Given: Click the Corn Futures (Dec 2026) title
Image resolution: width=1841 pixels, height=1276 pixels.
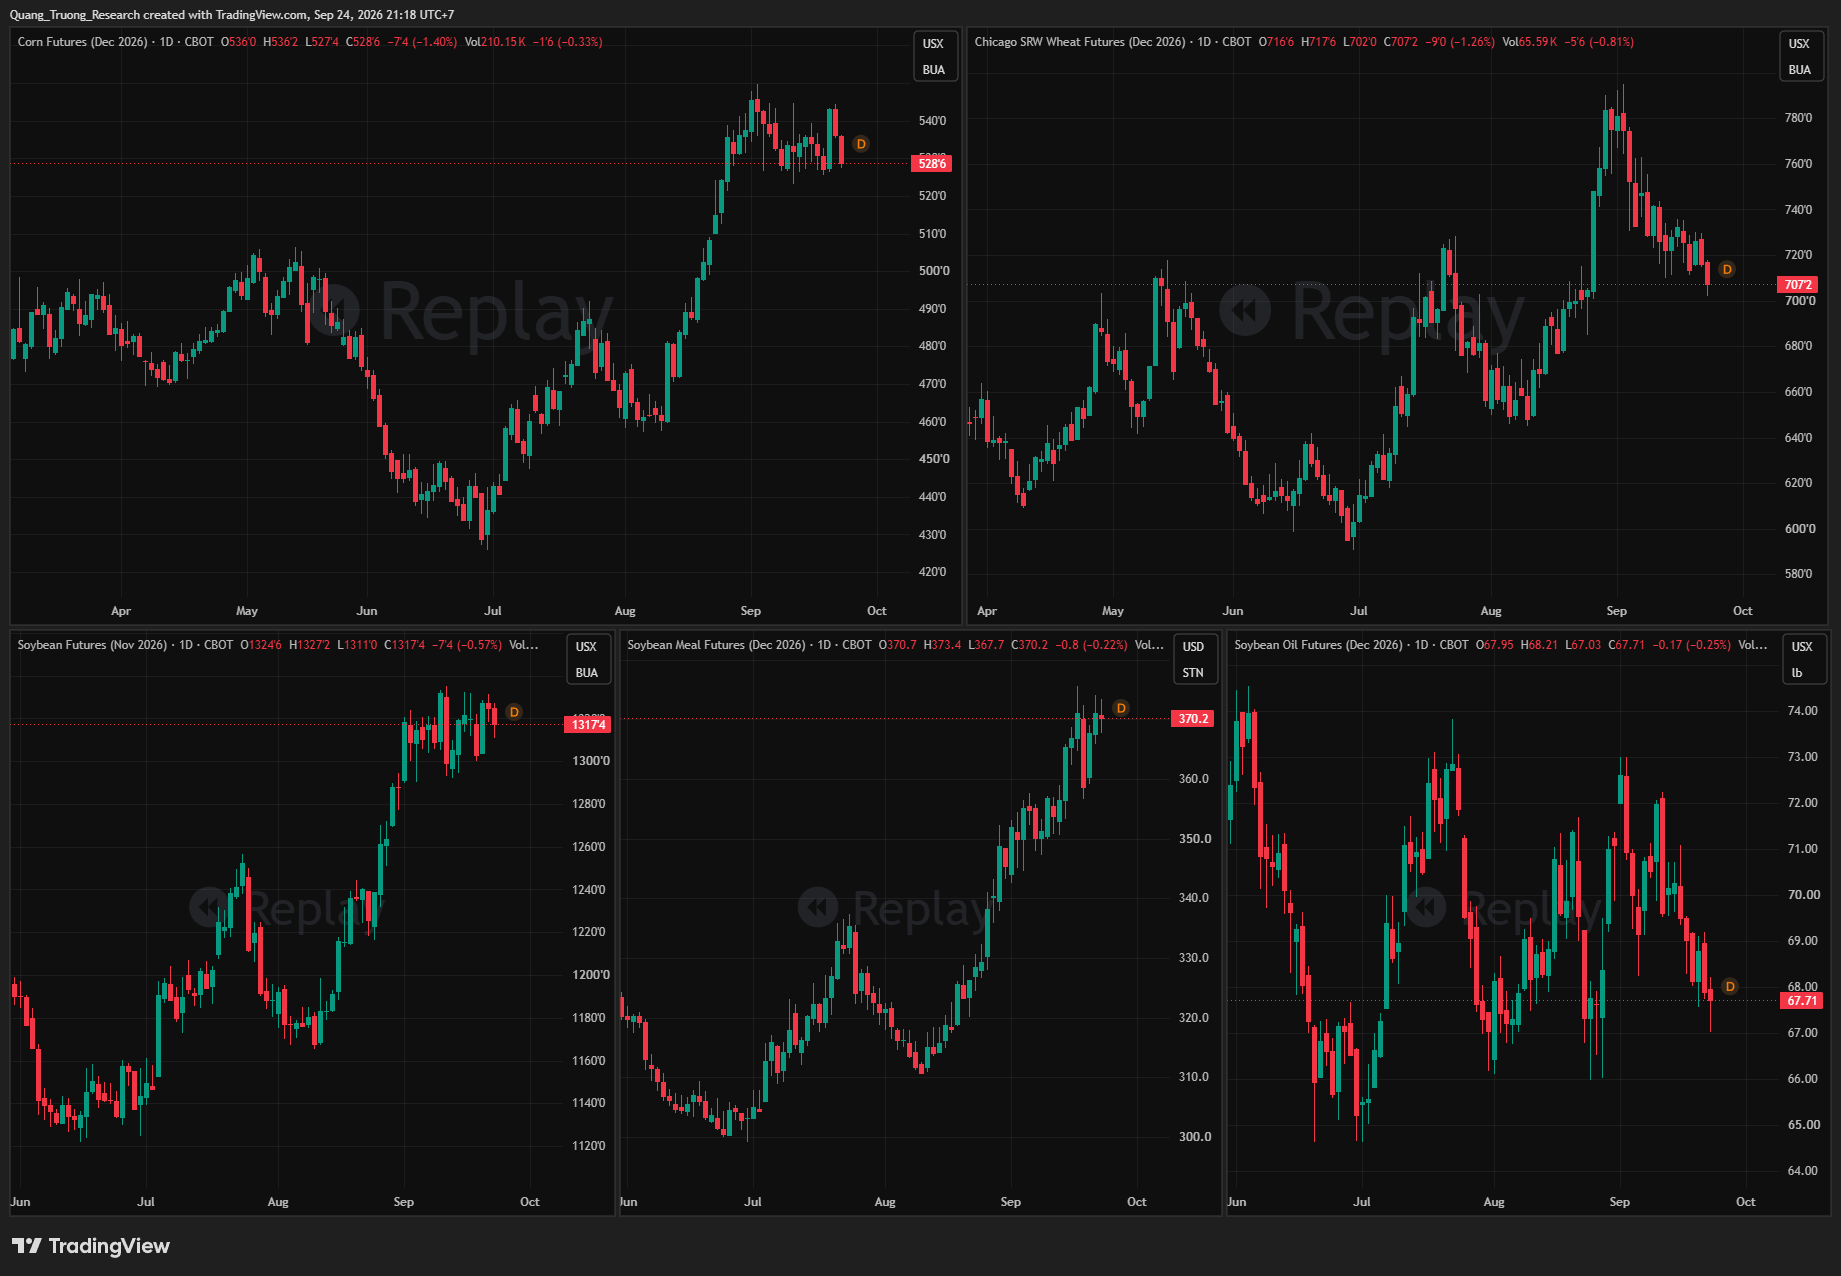Looking at the screenshot, I should (82, 42).
